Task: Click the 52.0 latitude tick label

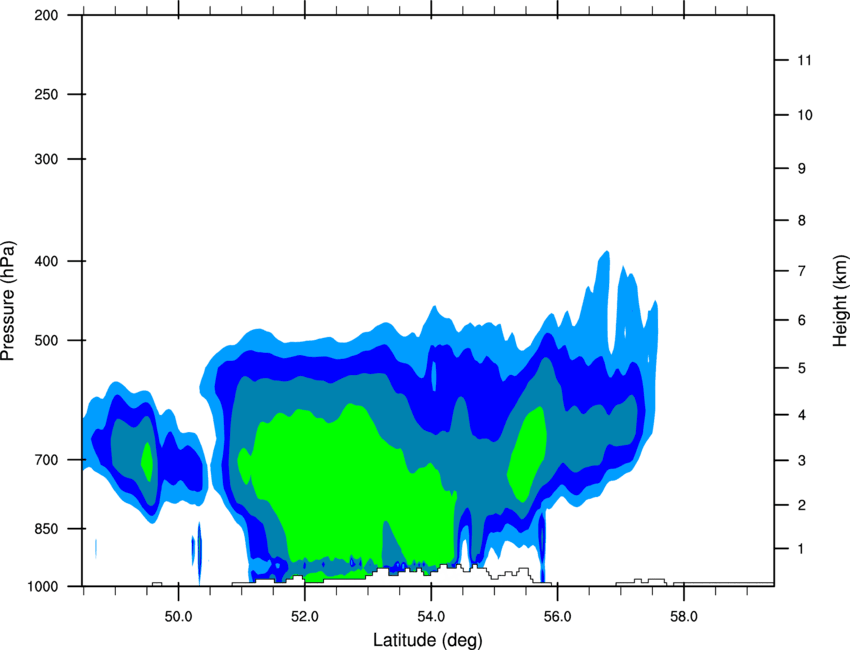Action: pos(305,617)
